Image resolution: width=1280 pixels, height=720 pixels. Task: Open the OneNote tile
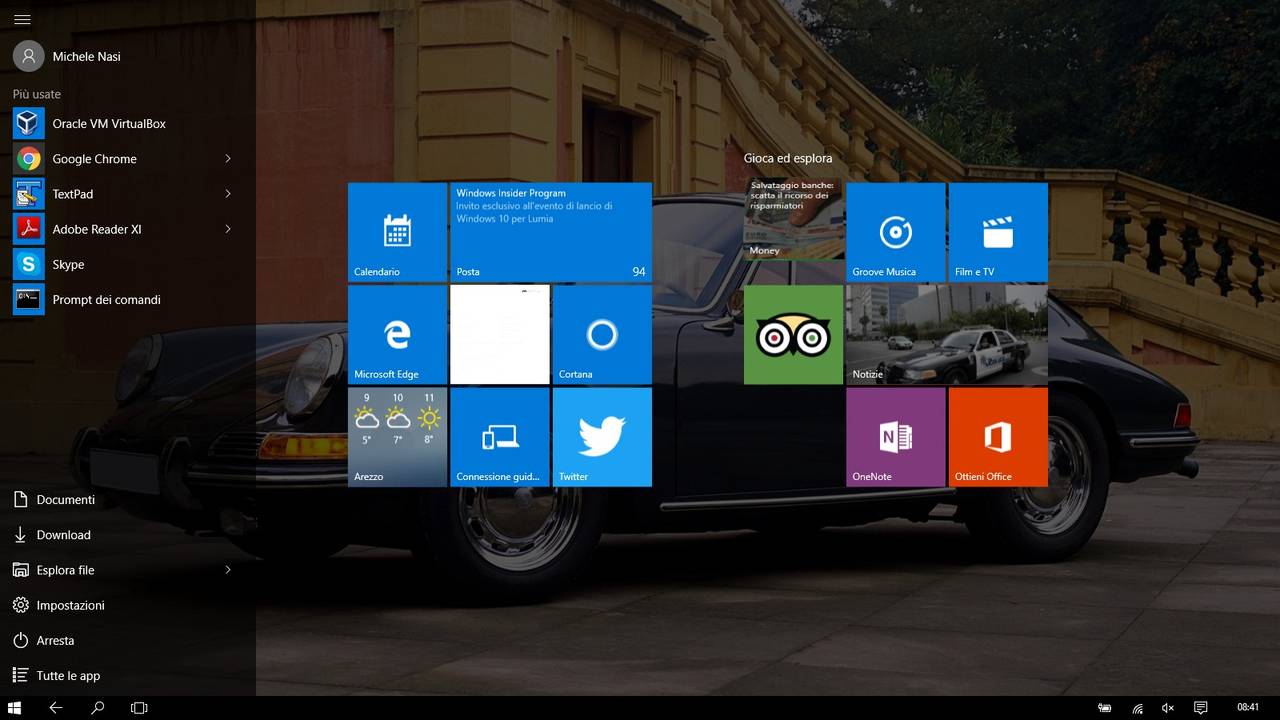pyautogui.click(x=896, y=437)
